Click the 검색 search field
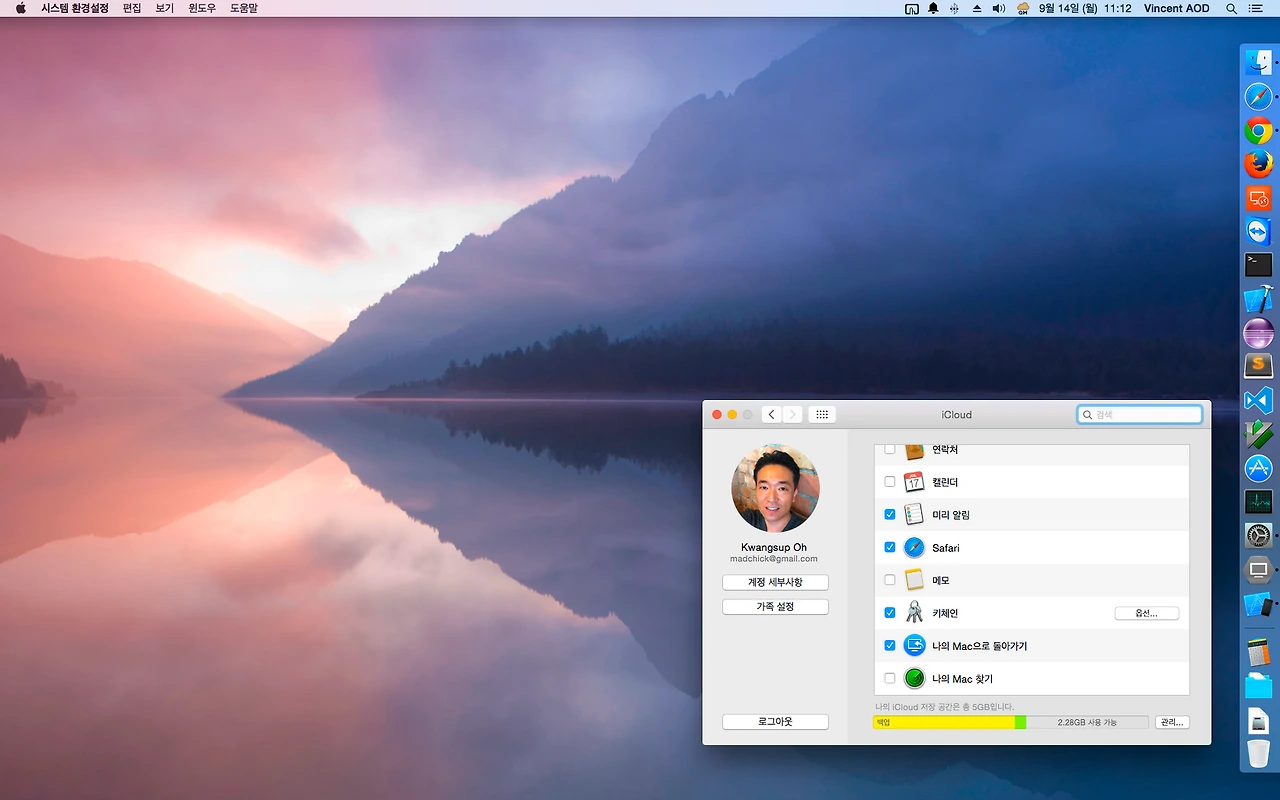Screen dimensions: 1280x800 tap(1146, 414)
